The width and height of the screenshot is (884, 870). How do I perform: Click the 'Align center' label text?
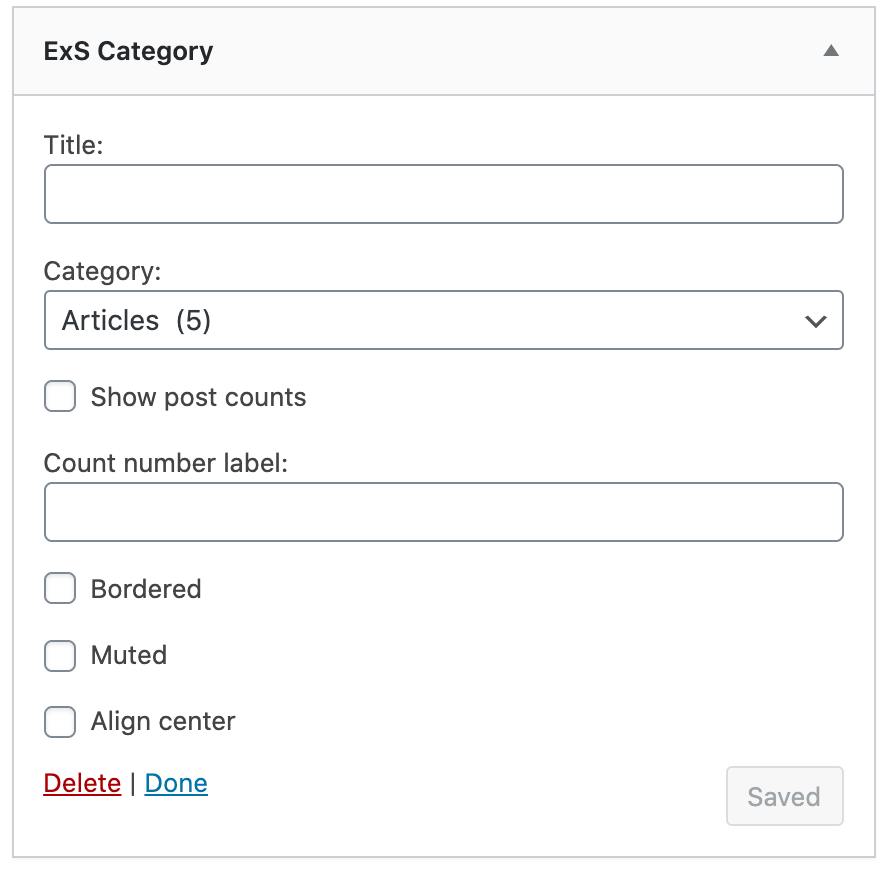[x=163, y=721]
